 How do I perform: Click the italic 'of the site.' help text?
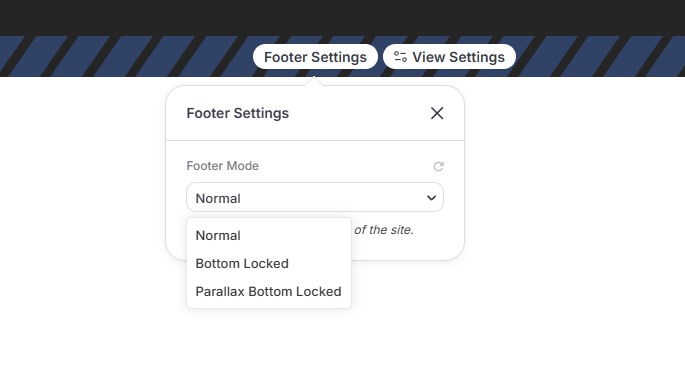384,230
